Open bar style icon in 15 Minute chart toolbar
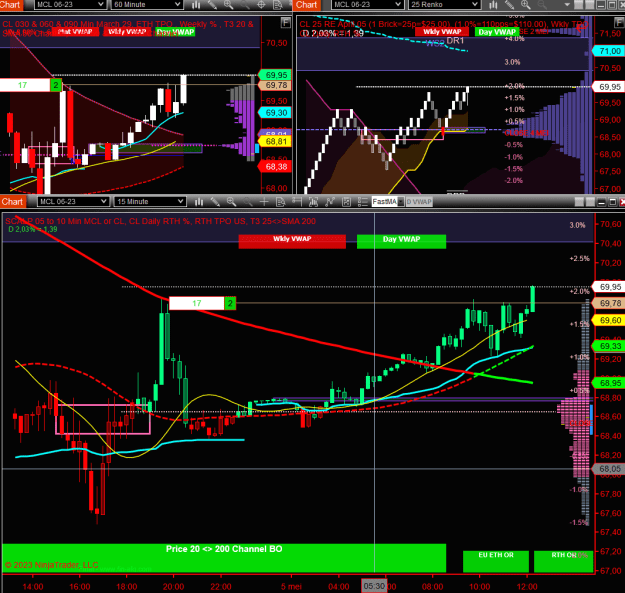 coord(199,202)
